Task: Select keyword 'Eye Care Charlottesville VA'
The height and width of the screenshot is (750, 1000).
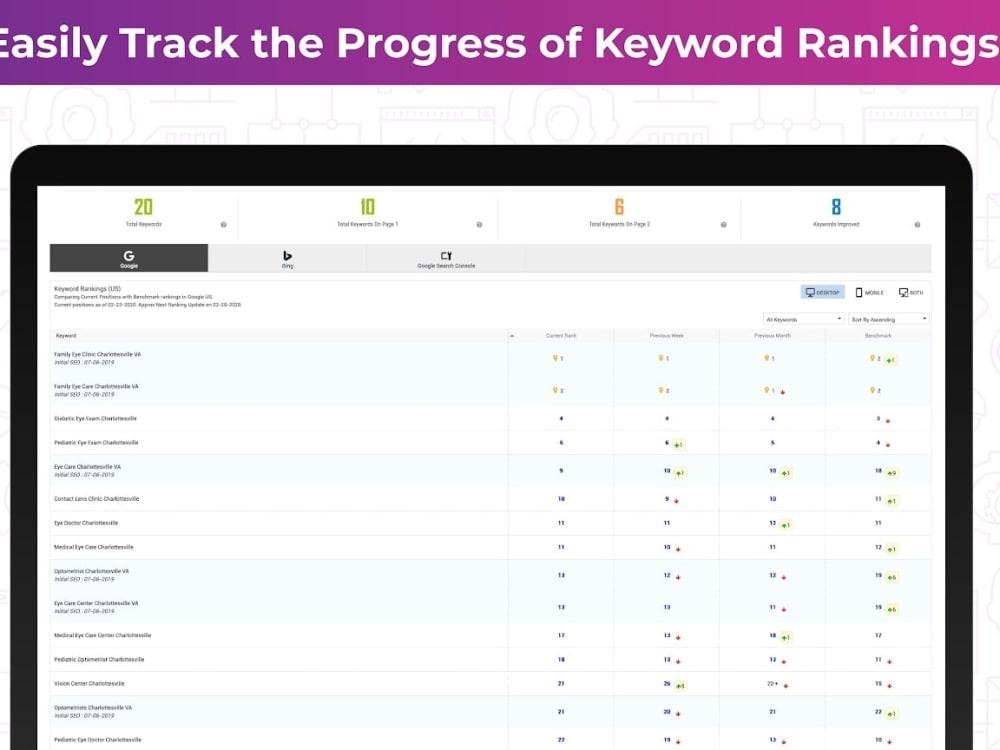Action: tap(87, 466)
